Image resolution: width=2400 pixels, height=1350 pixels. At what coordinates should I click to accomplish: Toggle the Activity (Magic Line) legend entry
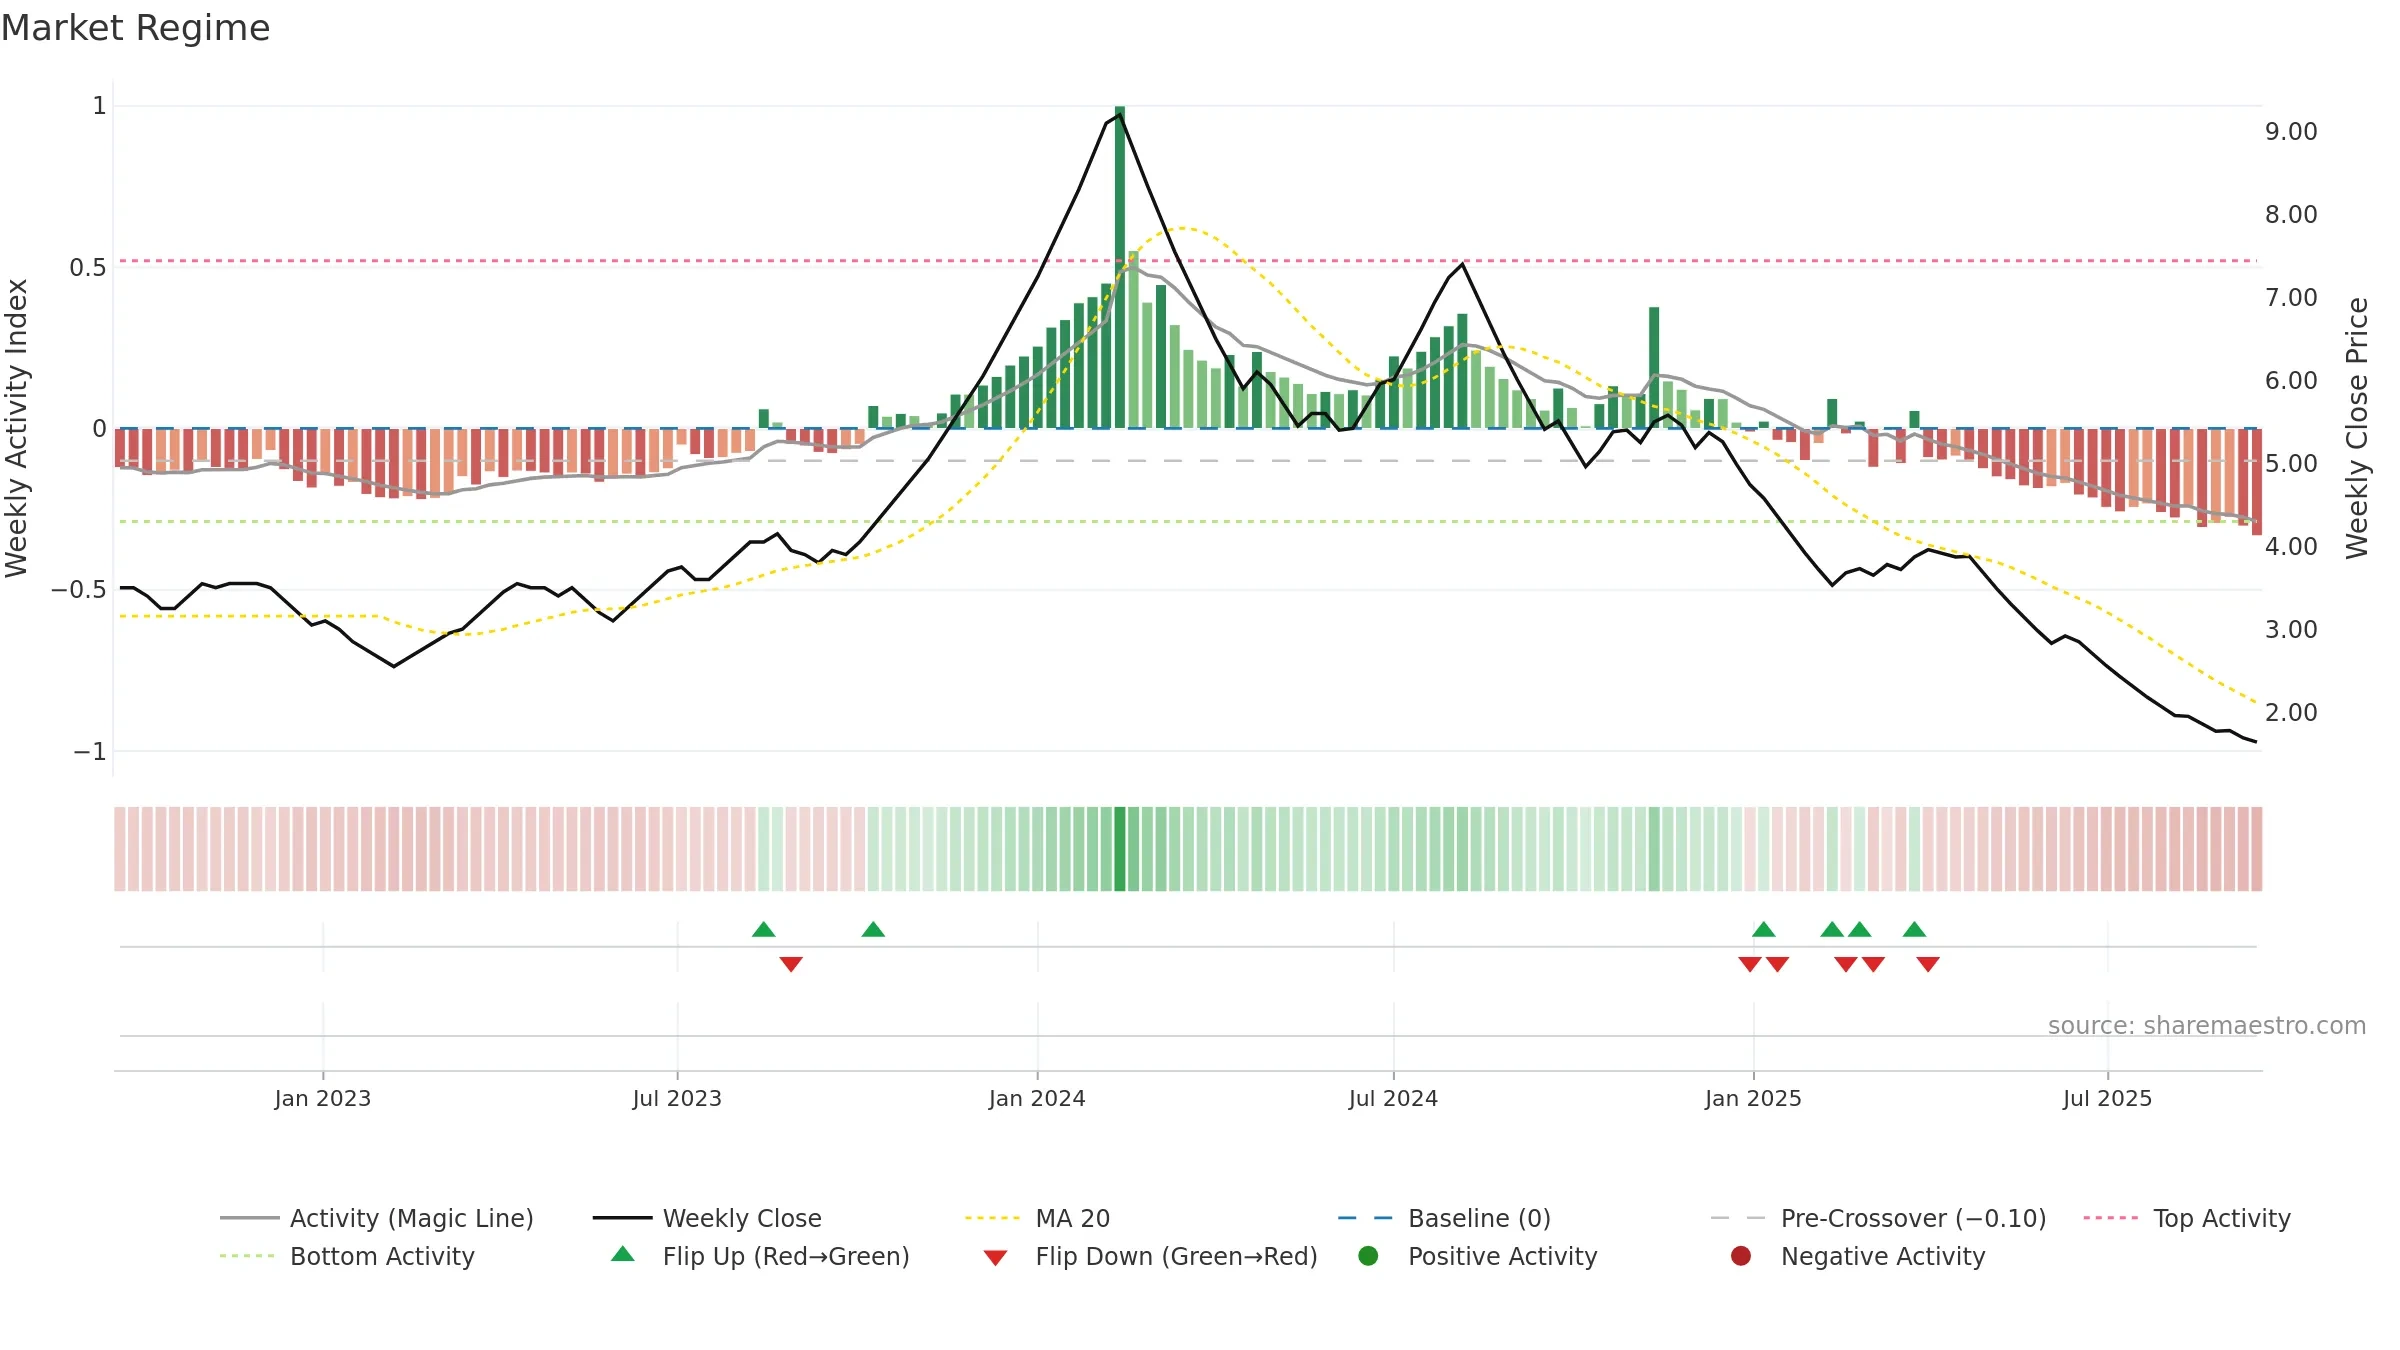tap(377, 1218)
